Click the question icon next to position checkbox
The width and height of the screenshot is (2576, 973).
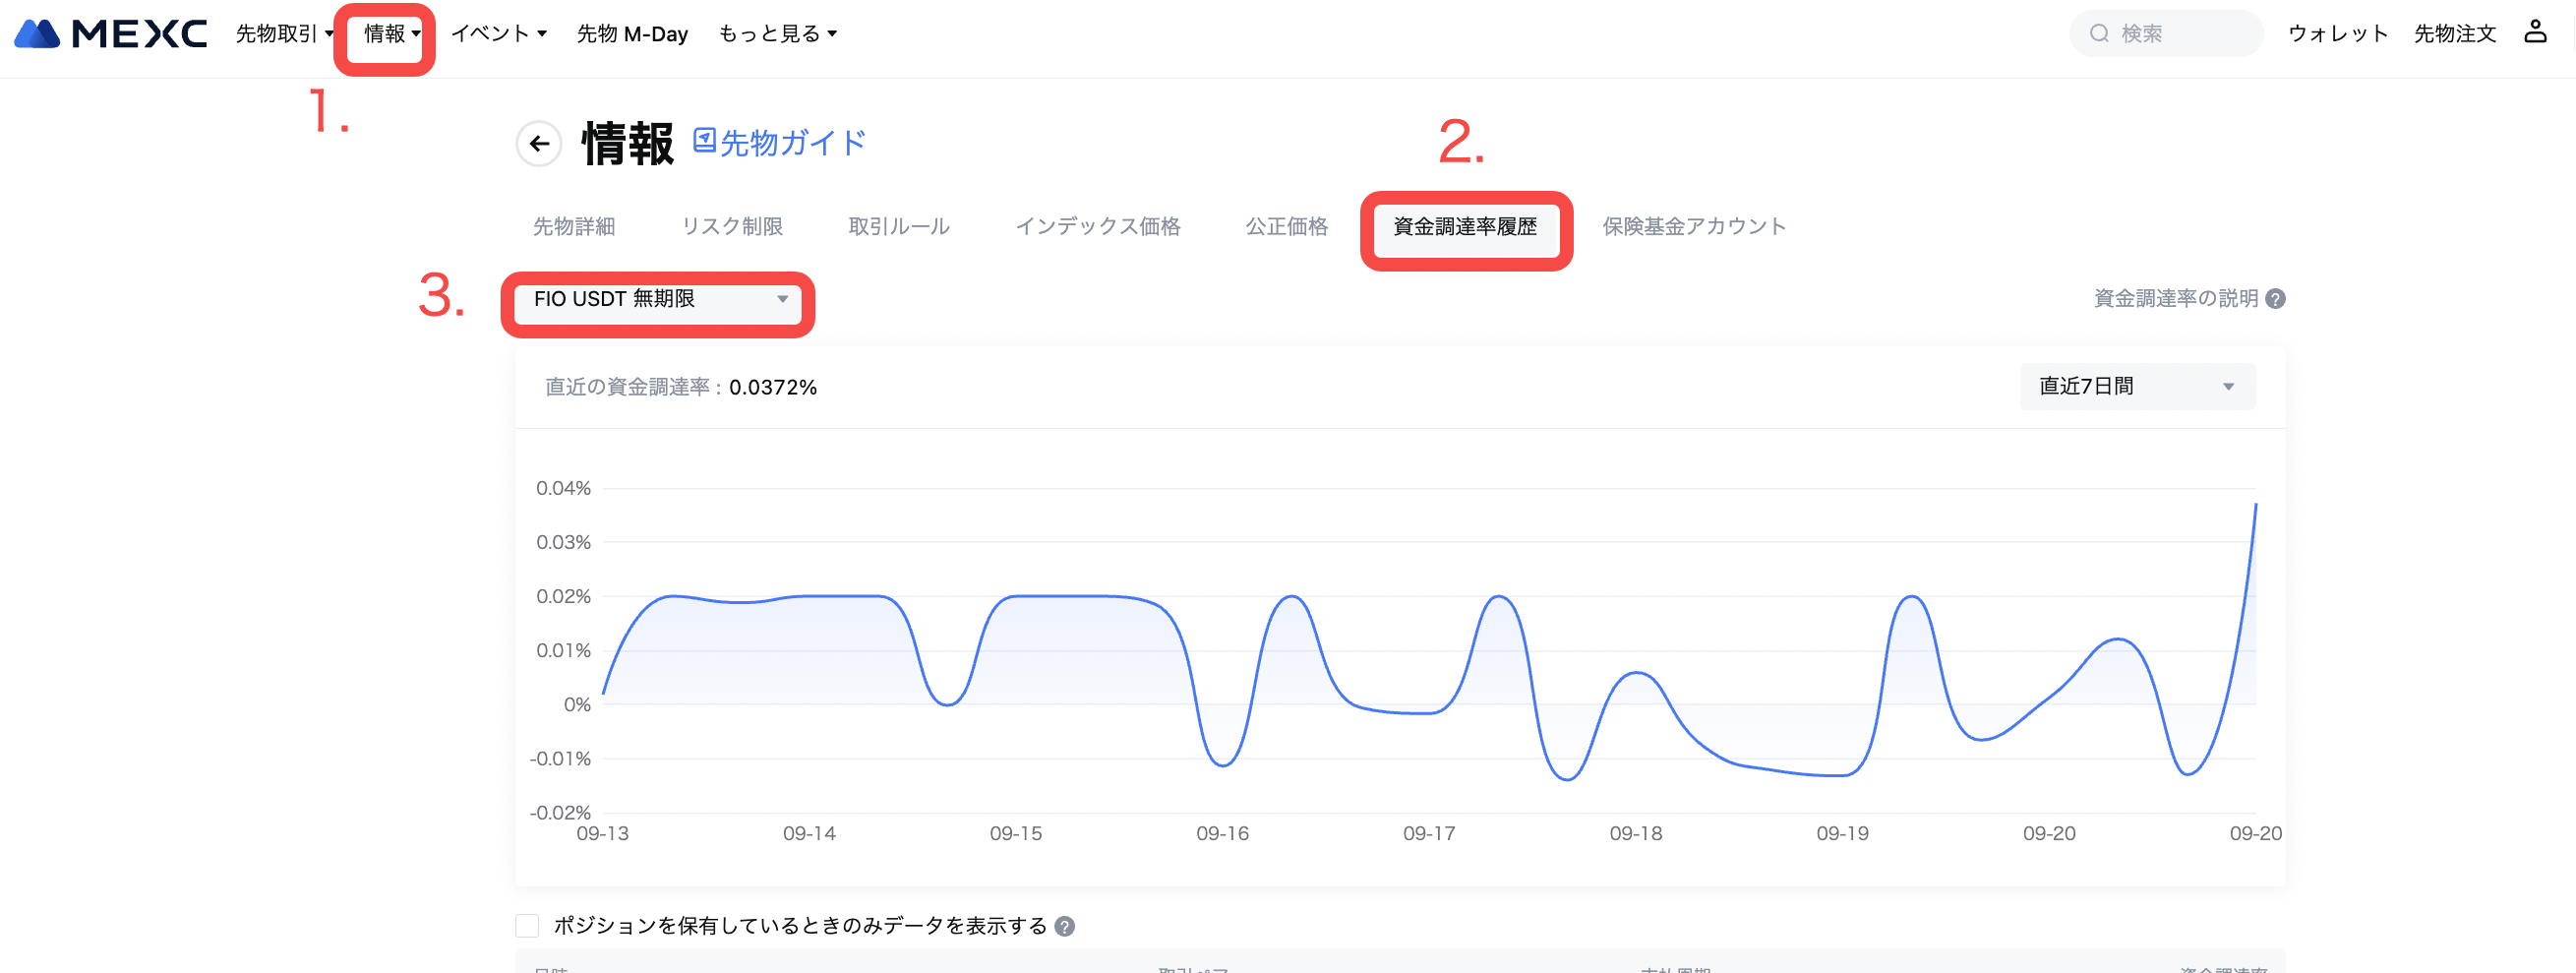tap(1065, 926)
